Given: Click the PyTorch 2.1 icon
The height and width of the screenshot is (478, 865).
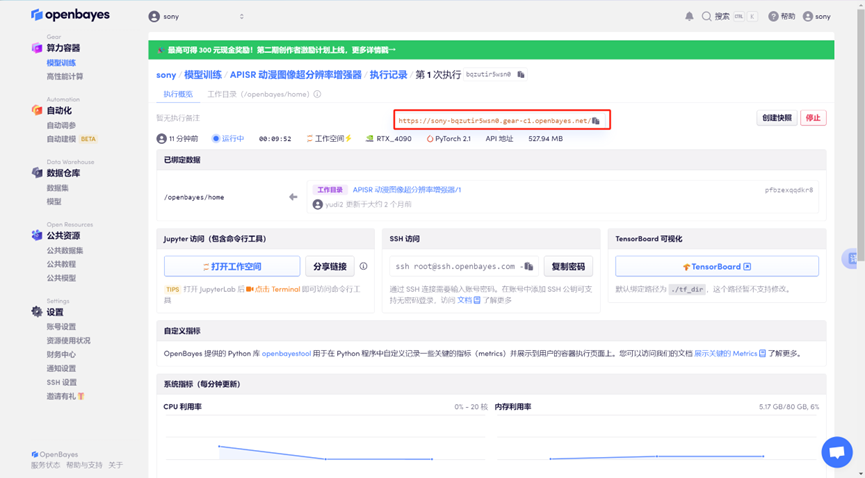Looking at the screenshot, I should 430,139.
